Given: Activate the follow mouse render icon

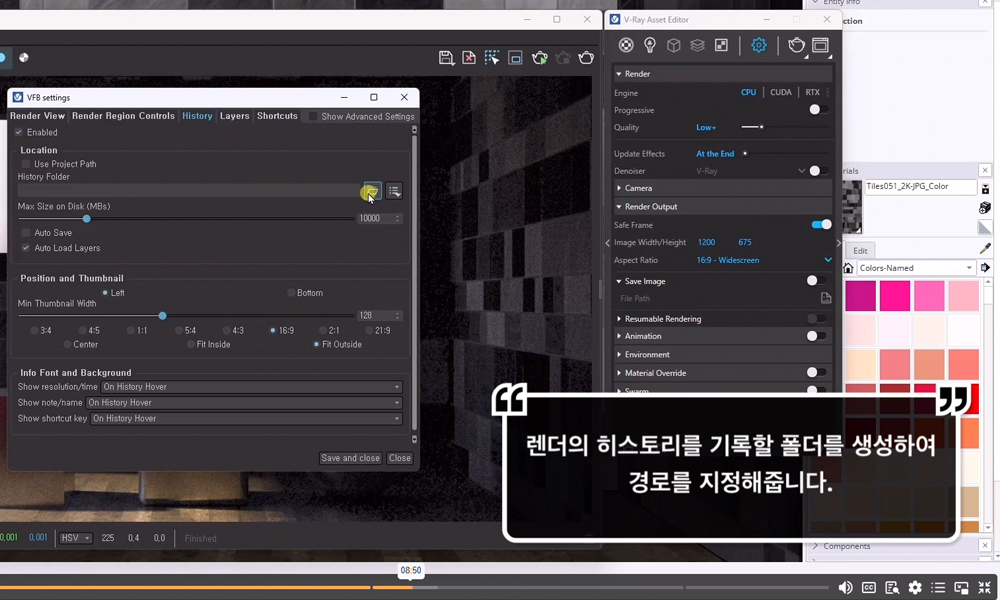Looking at the screenshot, I should point(492,58).
